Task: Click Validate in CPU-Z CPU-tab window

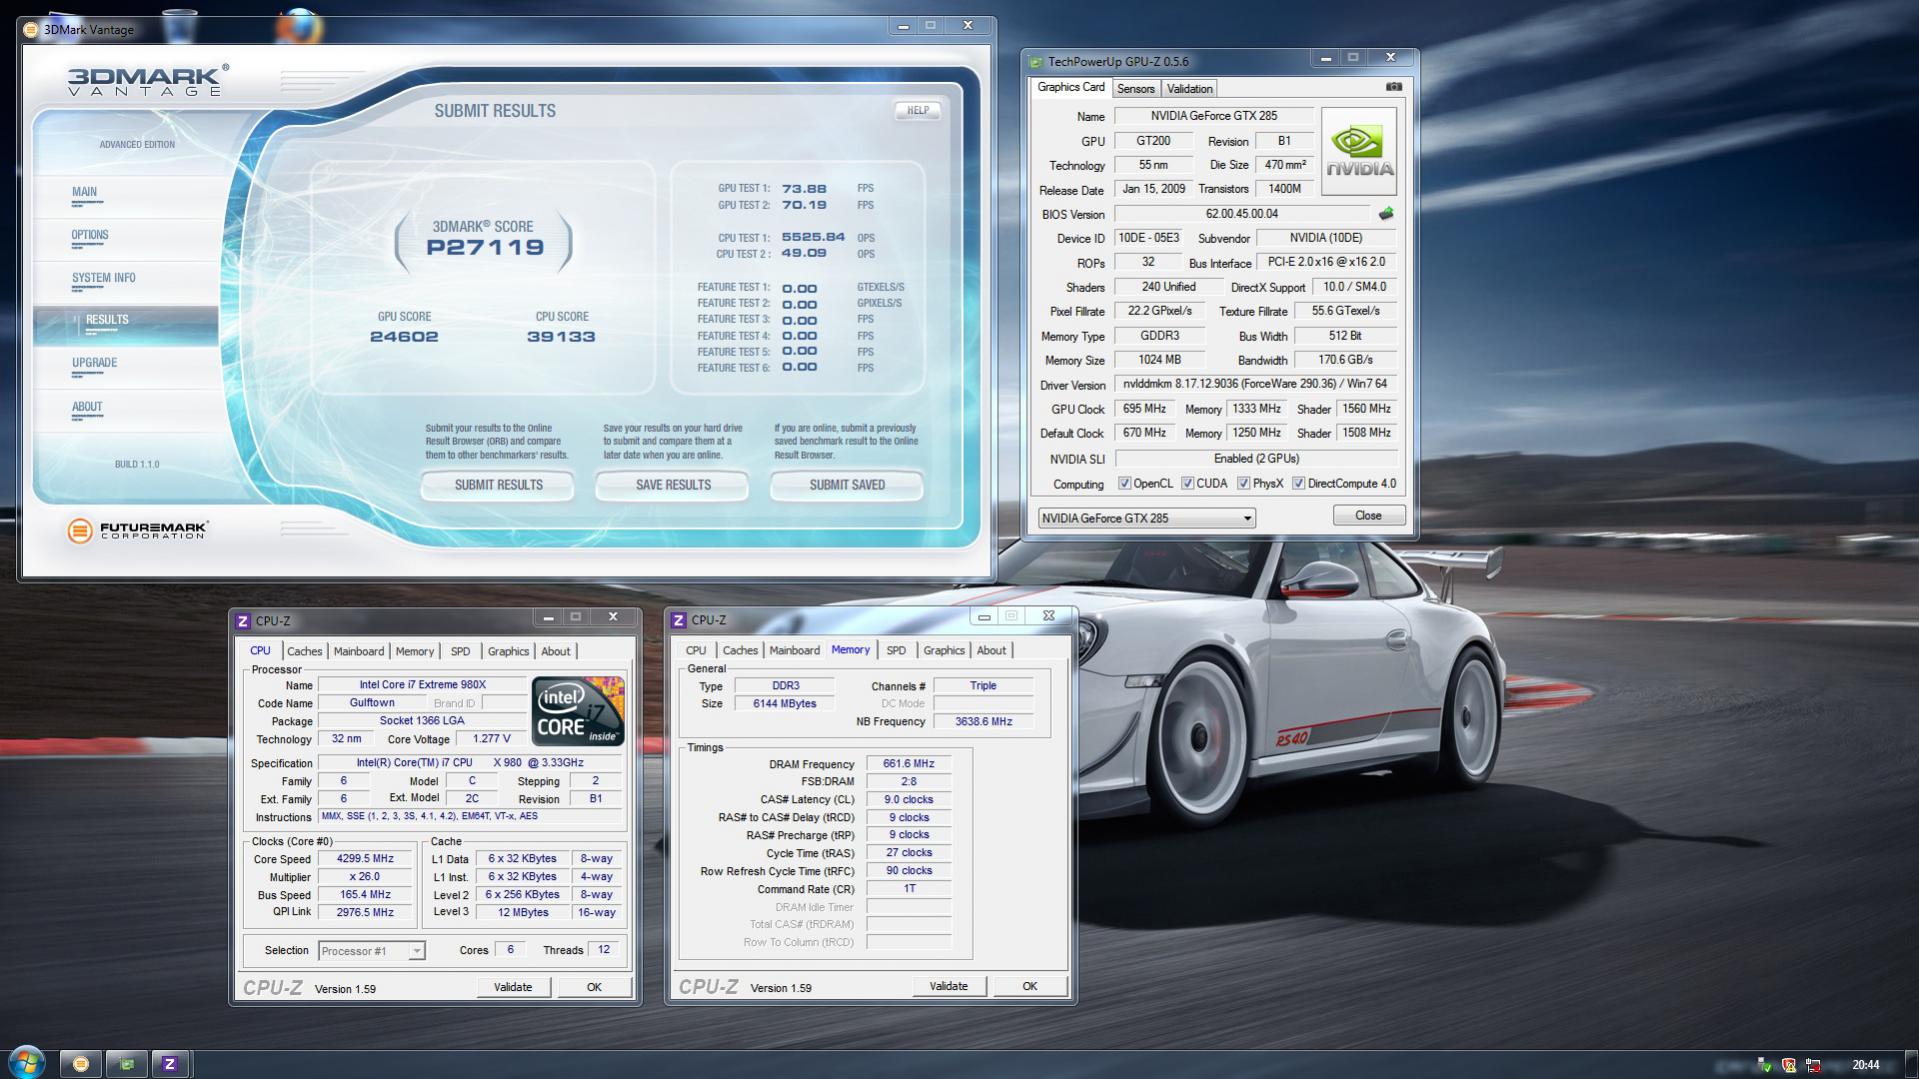Action: pos(512,988)
